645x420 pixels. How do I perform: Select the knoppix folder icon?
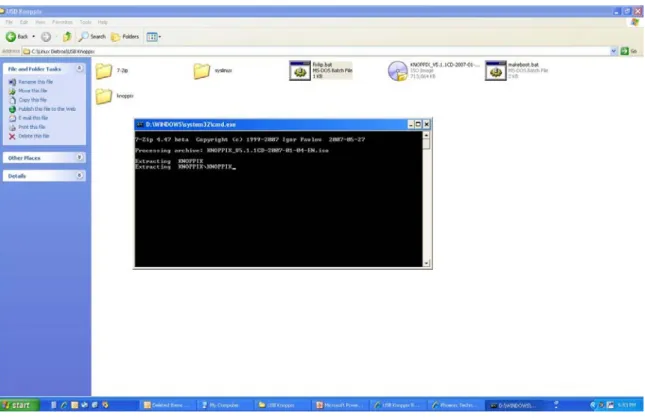[x=104, y=96]
